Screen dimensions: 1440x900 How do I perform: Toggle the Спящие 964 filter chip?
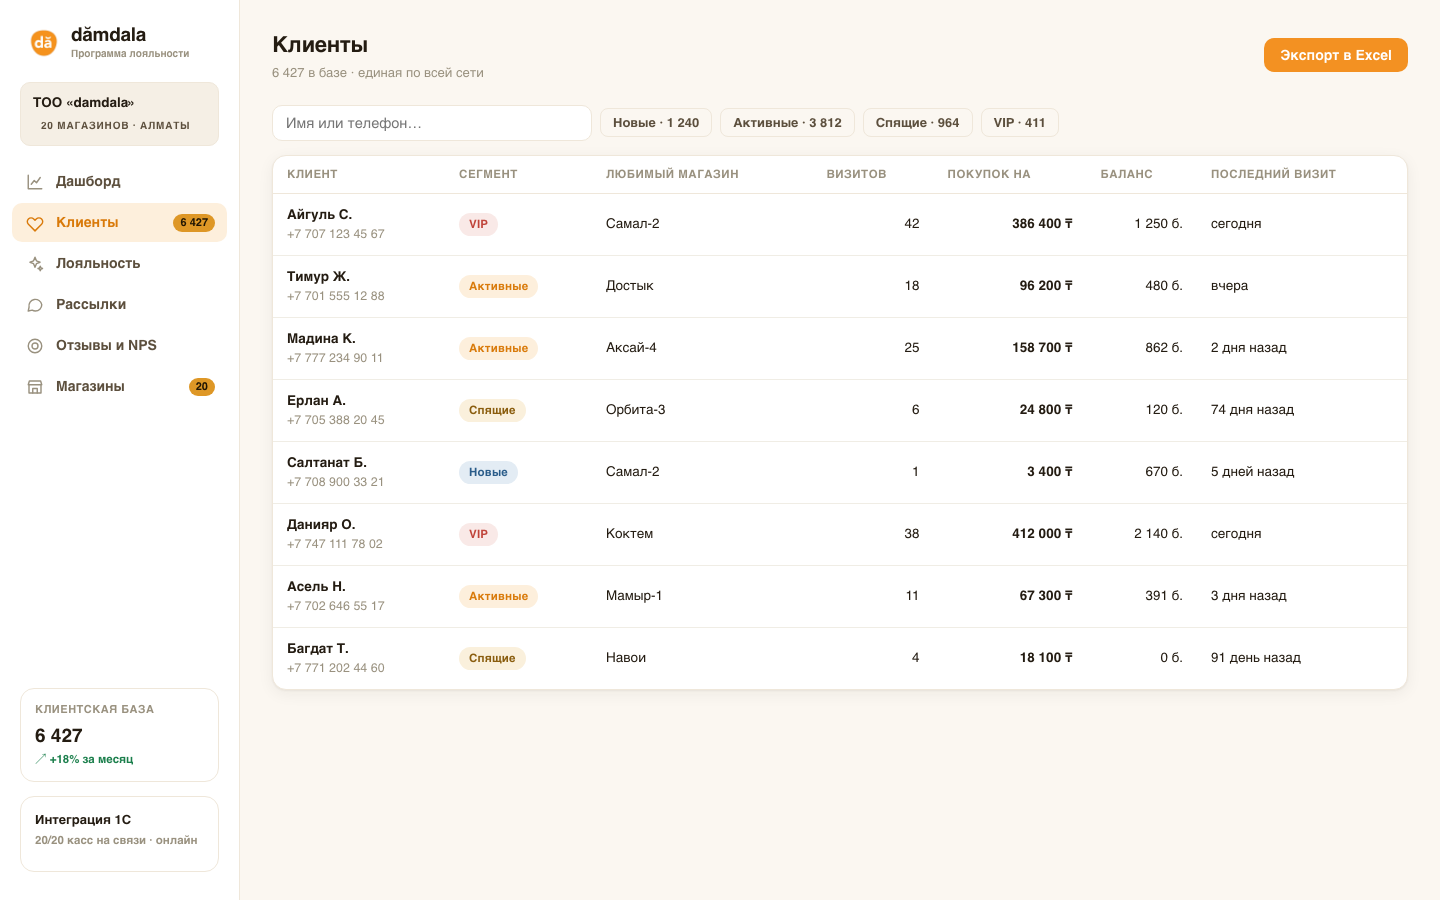click(x=917, y=123)
